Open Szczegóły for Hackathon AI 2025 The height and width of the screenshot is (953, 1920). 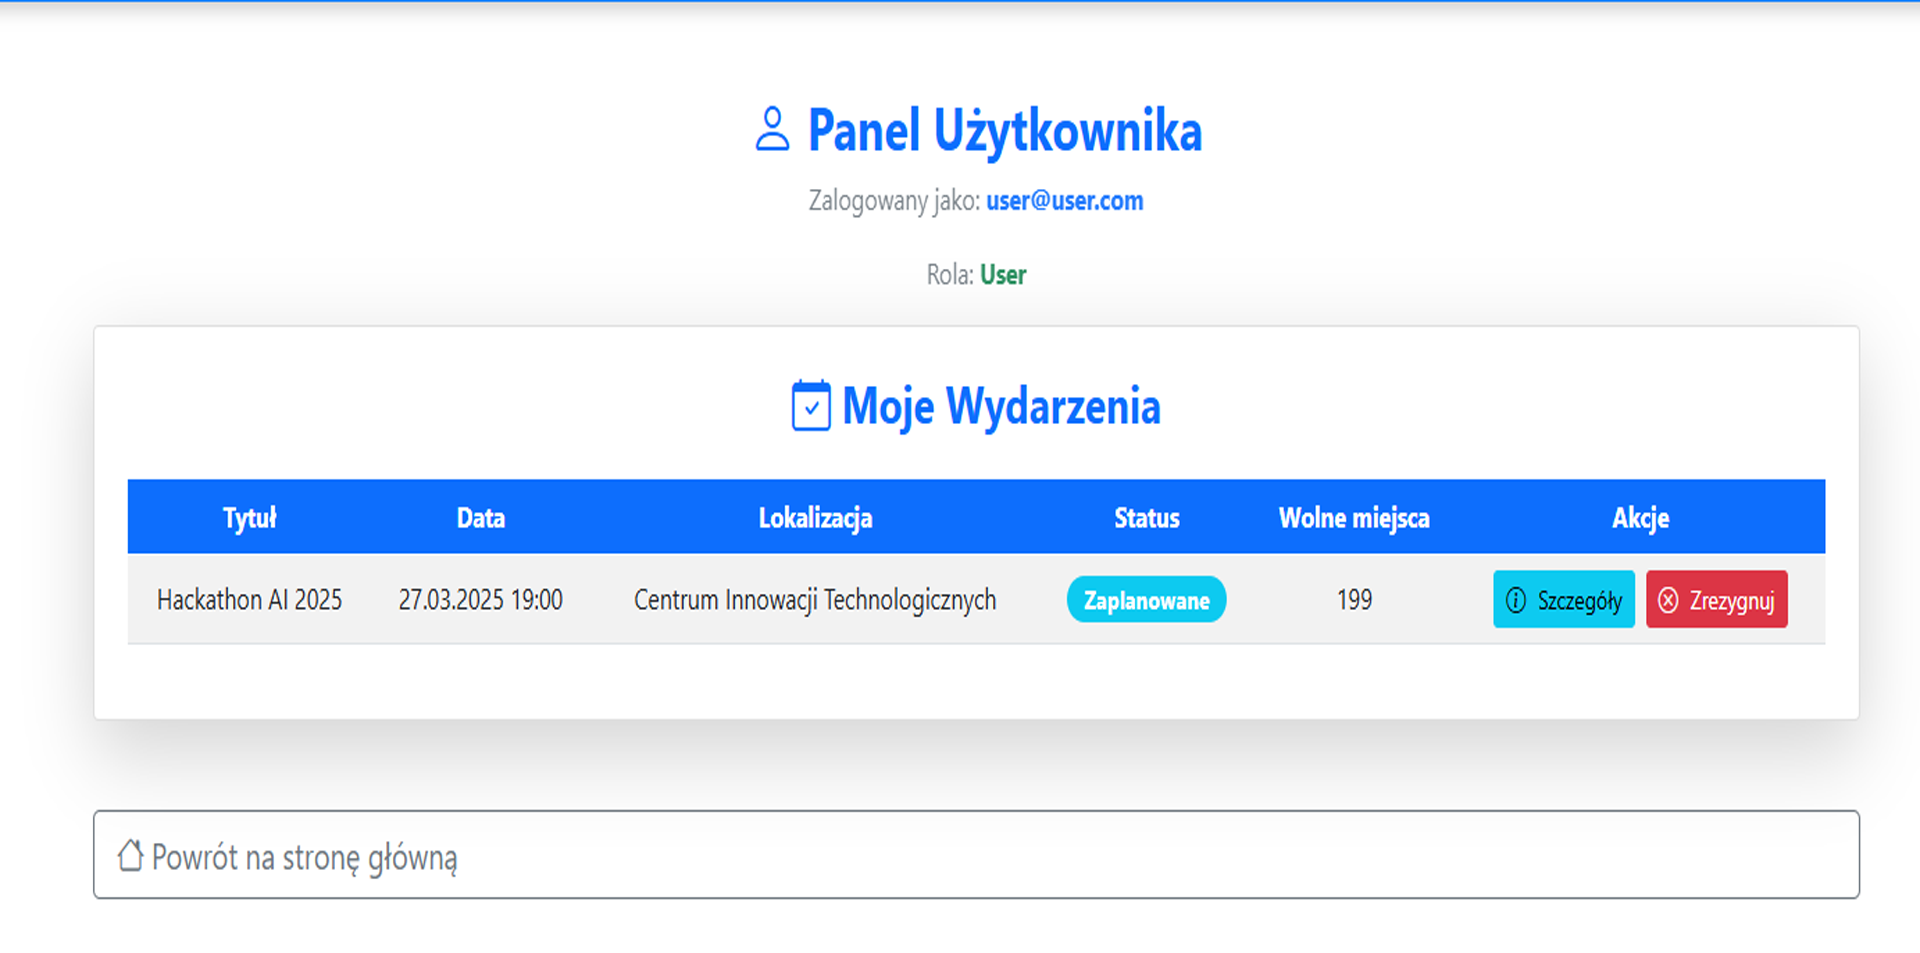[1564, 600]
